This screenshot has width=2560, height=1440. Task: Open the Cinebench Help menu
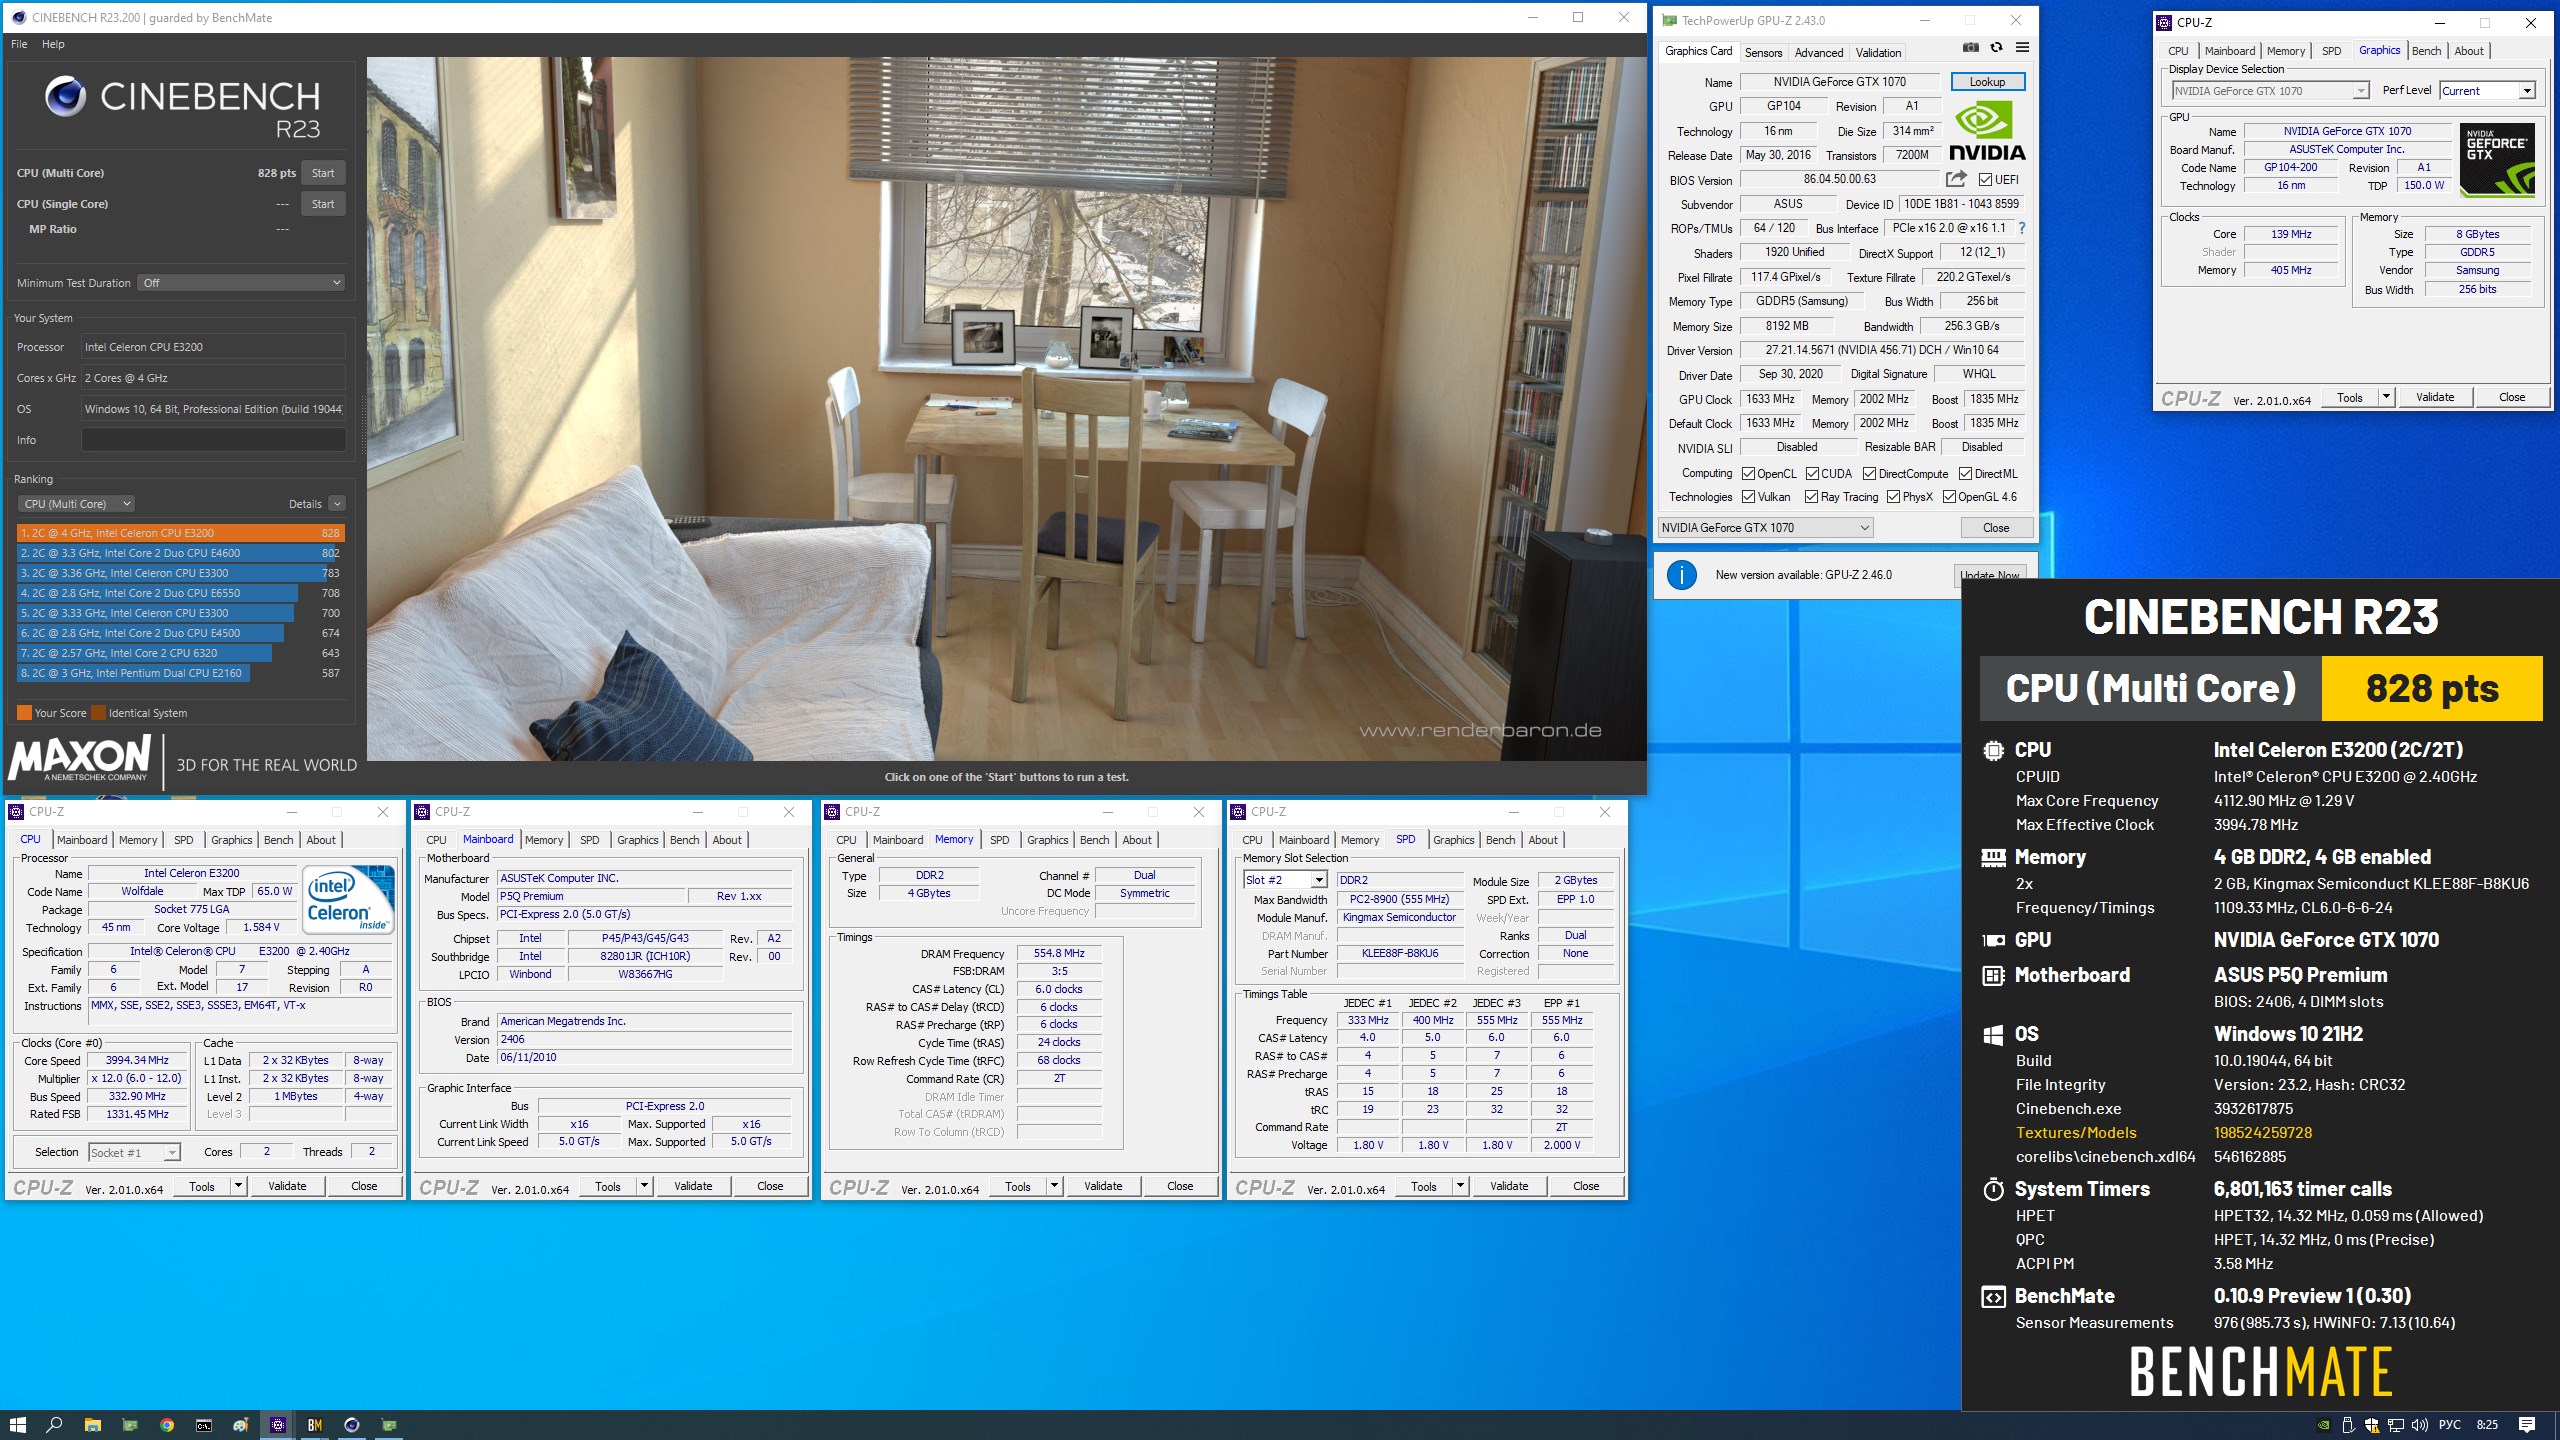[x=53, y=44]
